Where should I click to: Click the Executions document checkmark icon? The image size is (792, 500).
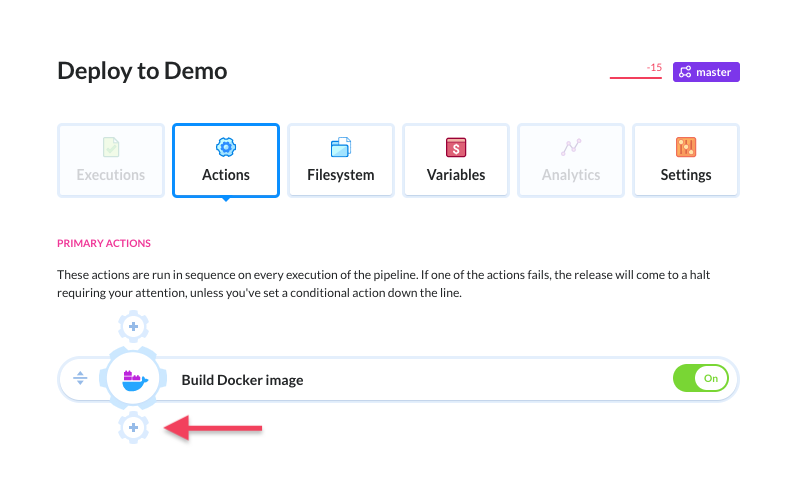[x=111, y=147]
